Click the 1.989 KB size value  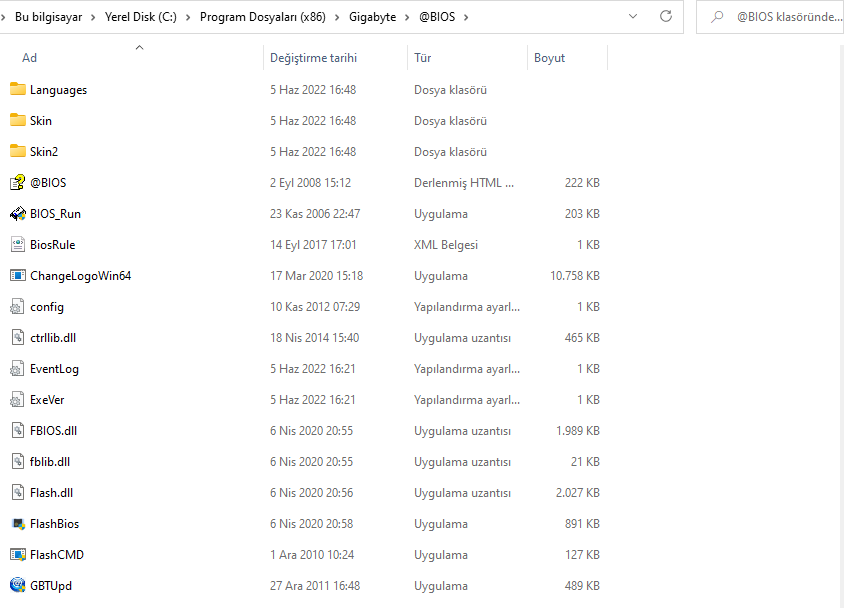point(578,430)
